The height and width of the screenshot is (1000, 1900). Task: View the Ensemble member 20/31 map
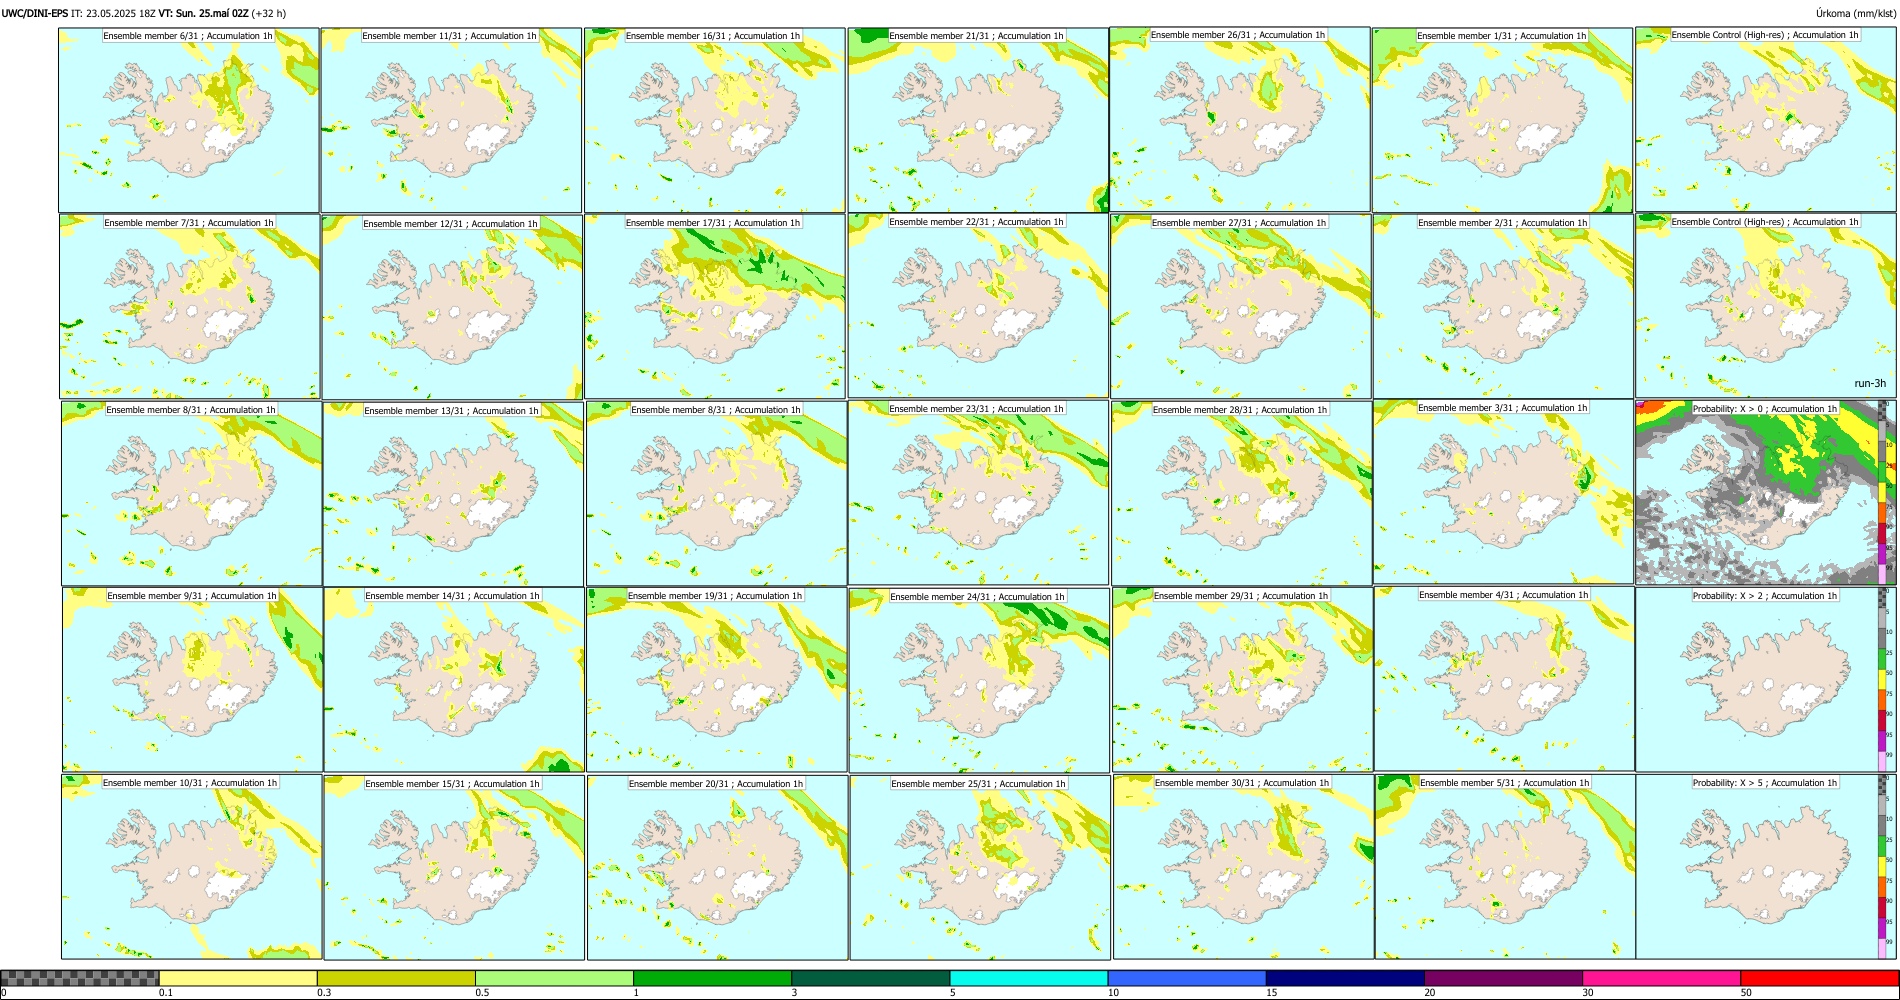717,867
